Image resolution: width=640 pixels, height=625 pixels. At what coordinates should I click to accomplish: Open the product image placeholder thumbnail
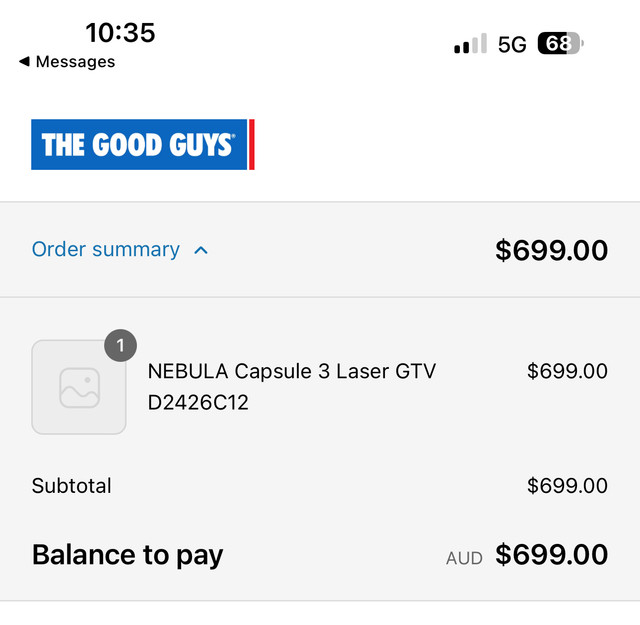[x=79, y=387]
